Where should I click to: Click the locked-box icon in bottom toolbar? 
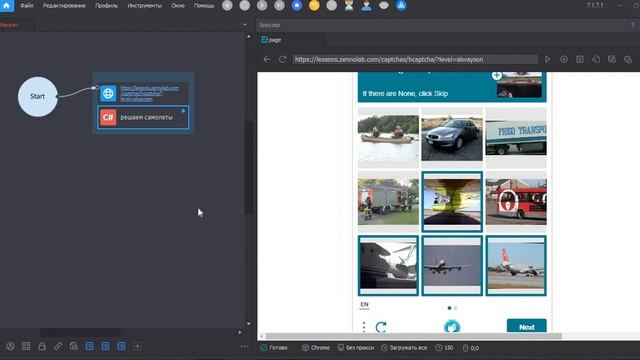coord(73,347)
